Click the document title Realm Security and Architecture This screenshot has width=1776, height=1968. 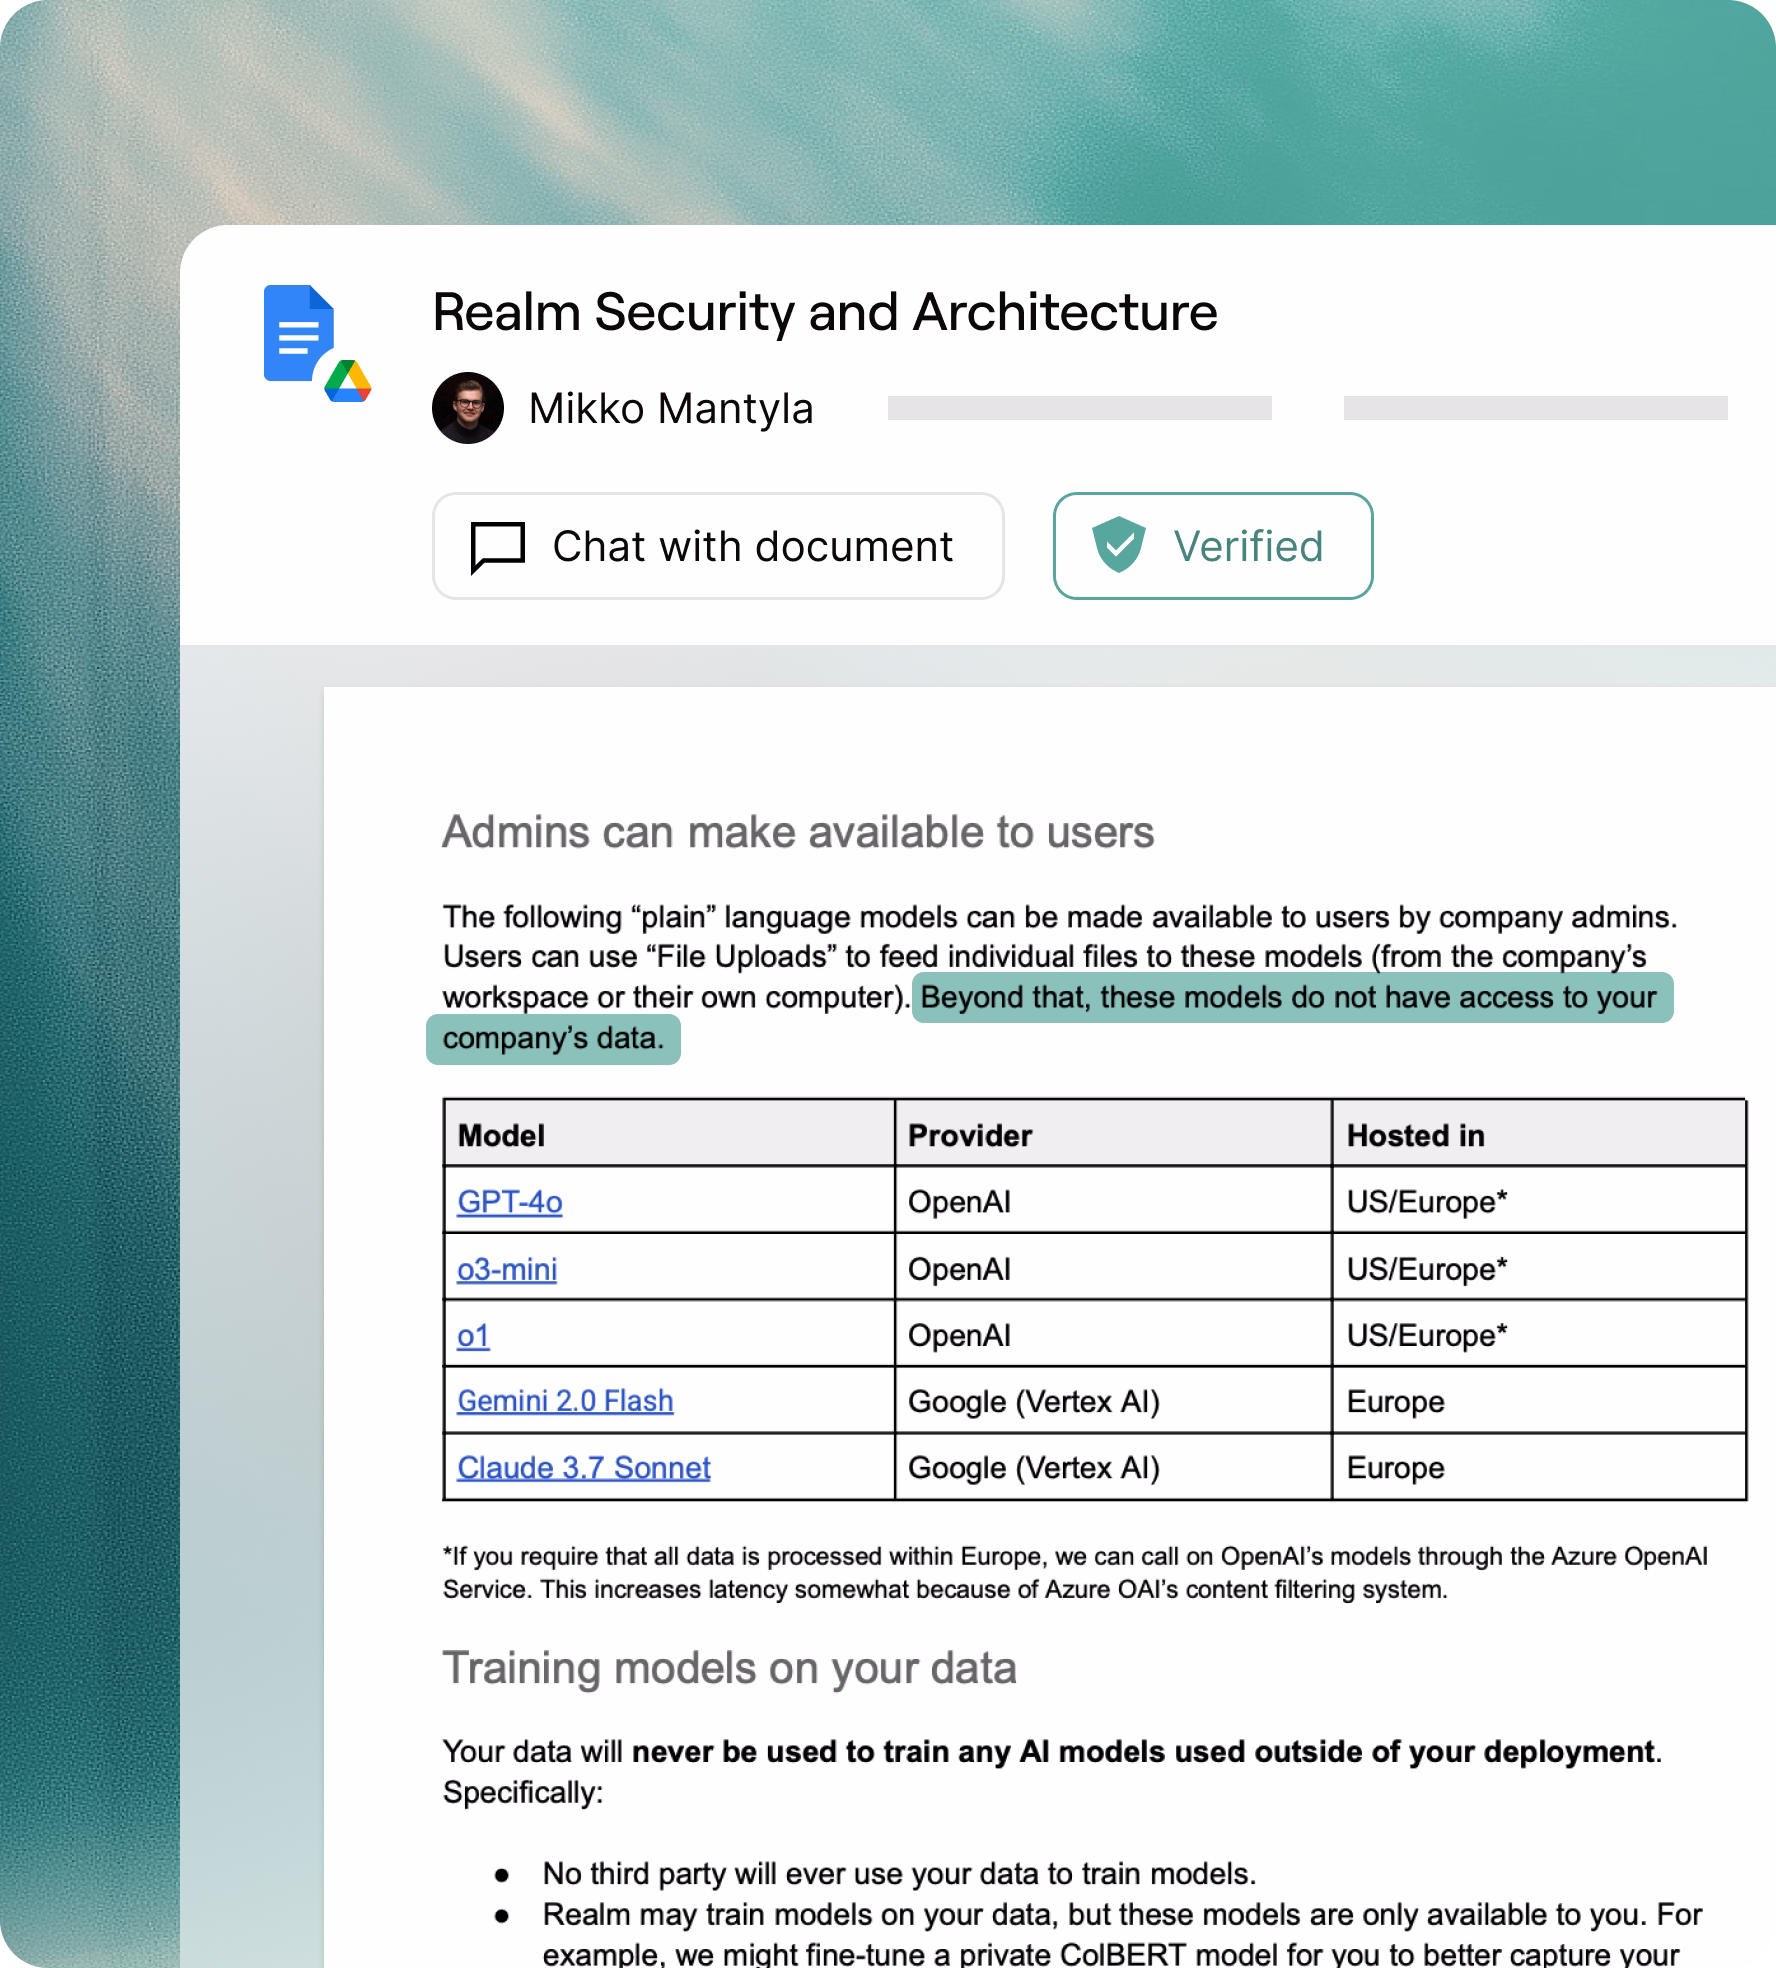[825, 312]
